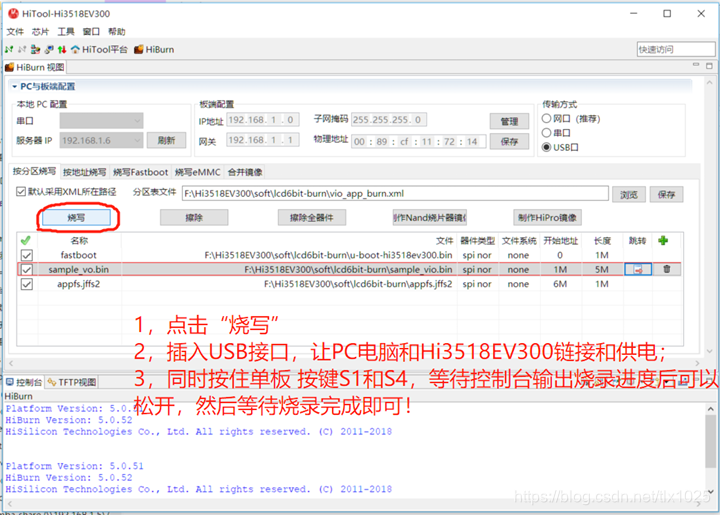The height and width of the screenshot is (515, 720).
Task: Click the 6M start address cell
Action: tap(560, 284)
